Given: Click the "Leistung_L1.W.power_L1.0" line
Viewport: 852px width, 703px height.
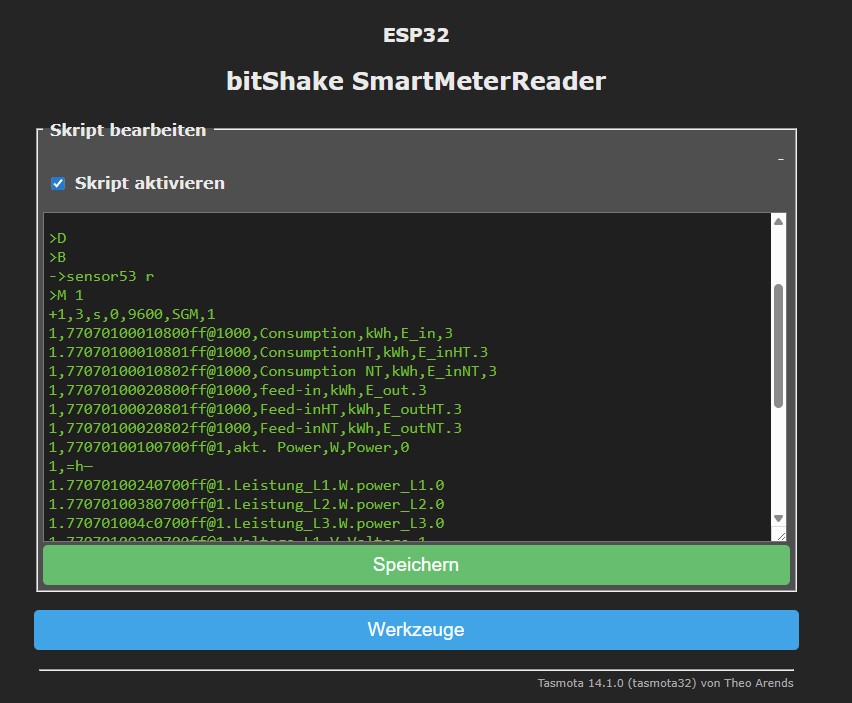Looking at the screenshot, I should (247, 486).
